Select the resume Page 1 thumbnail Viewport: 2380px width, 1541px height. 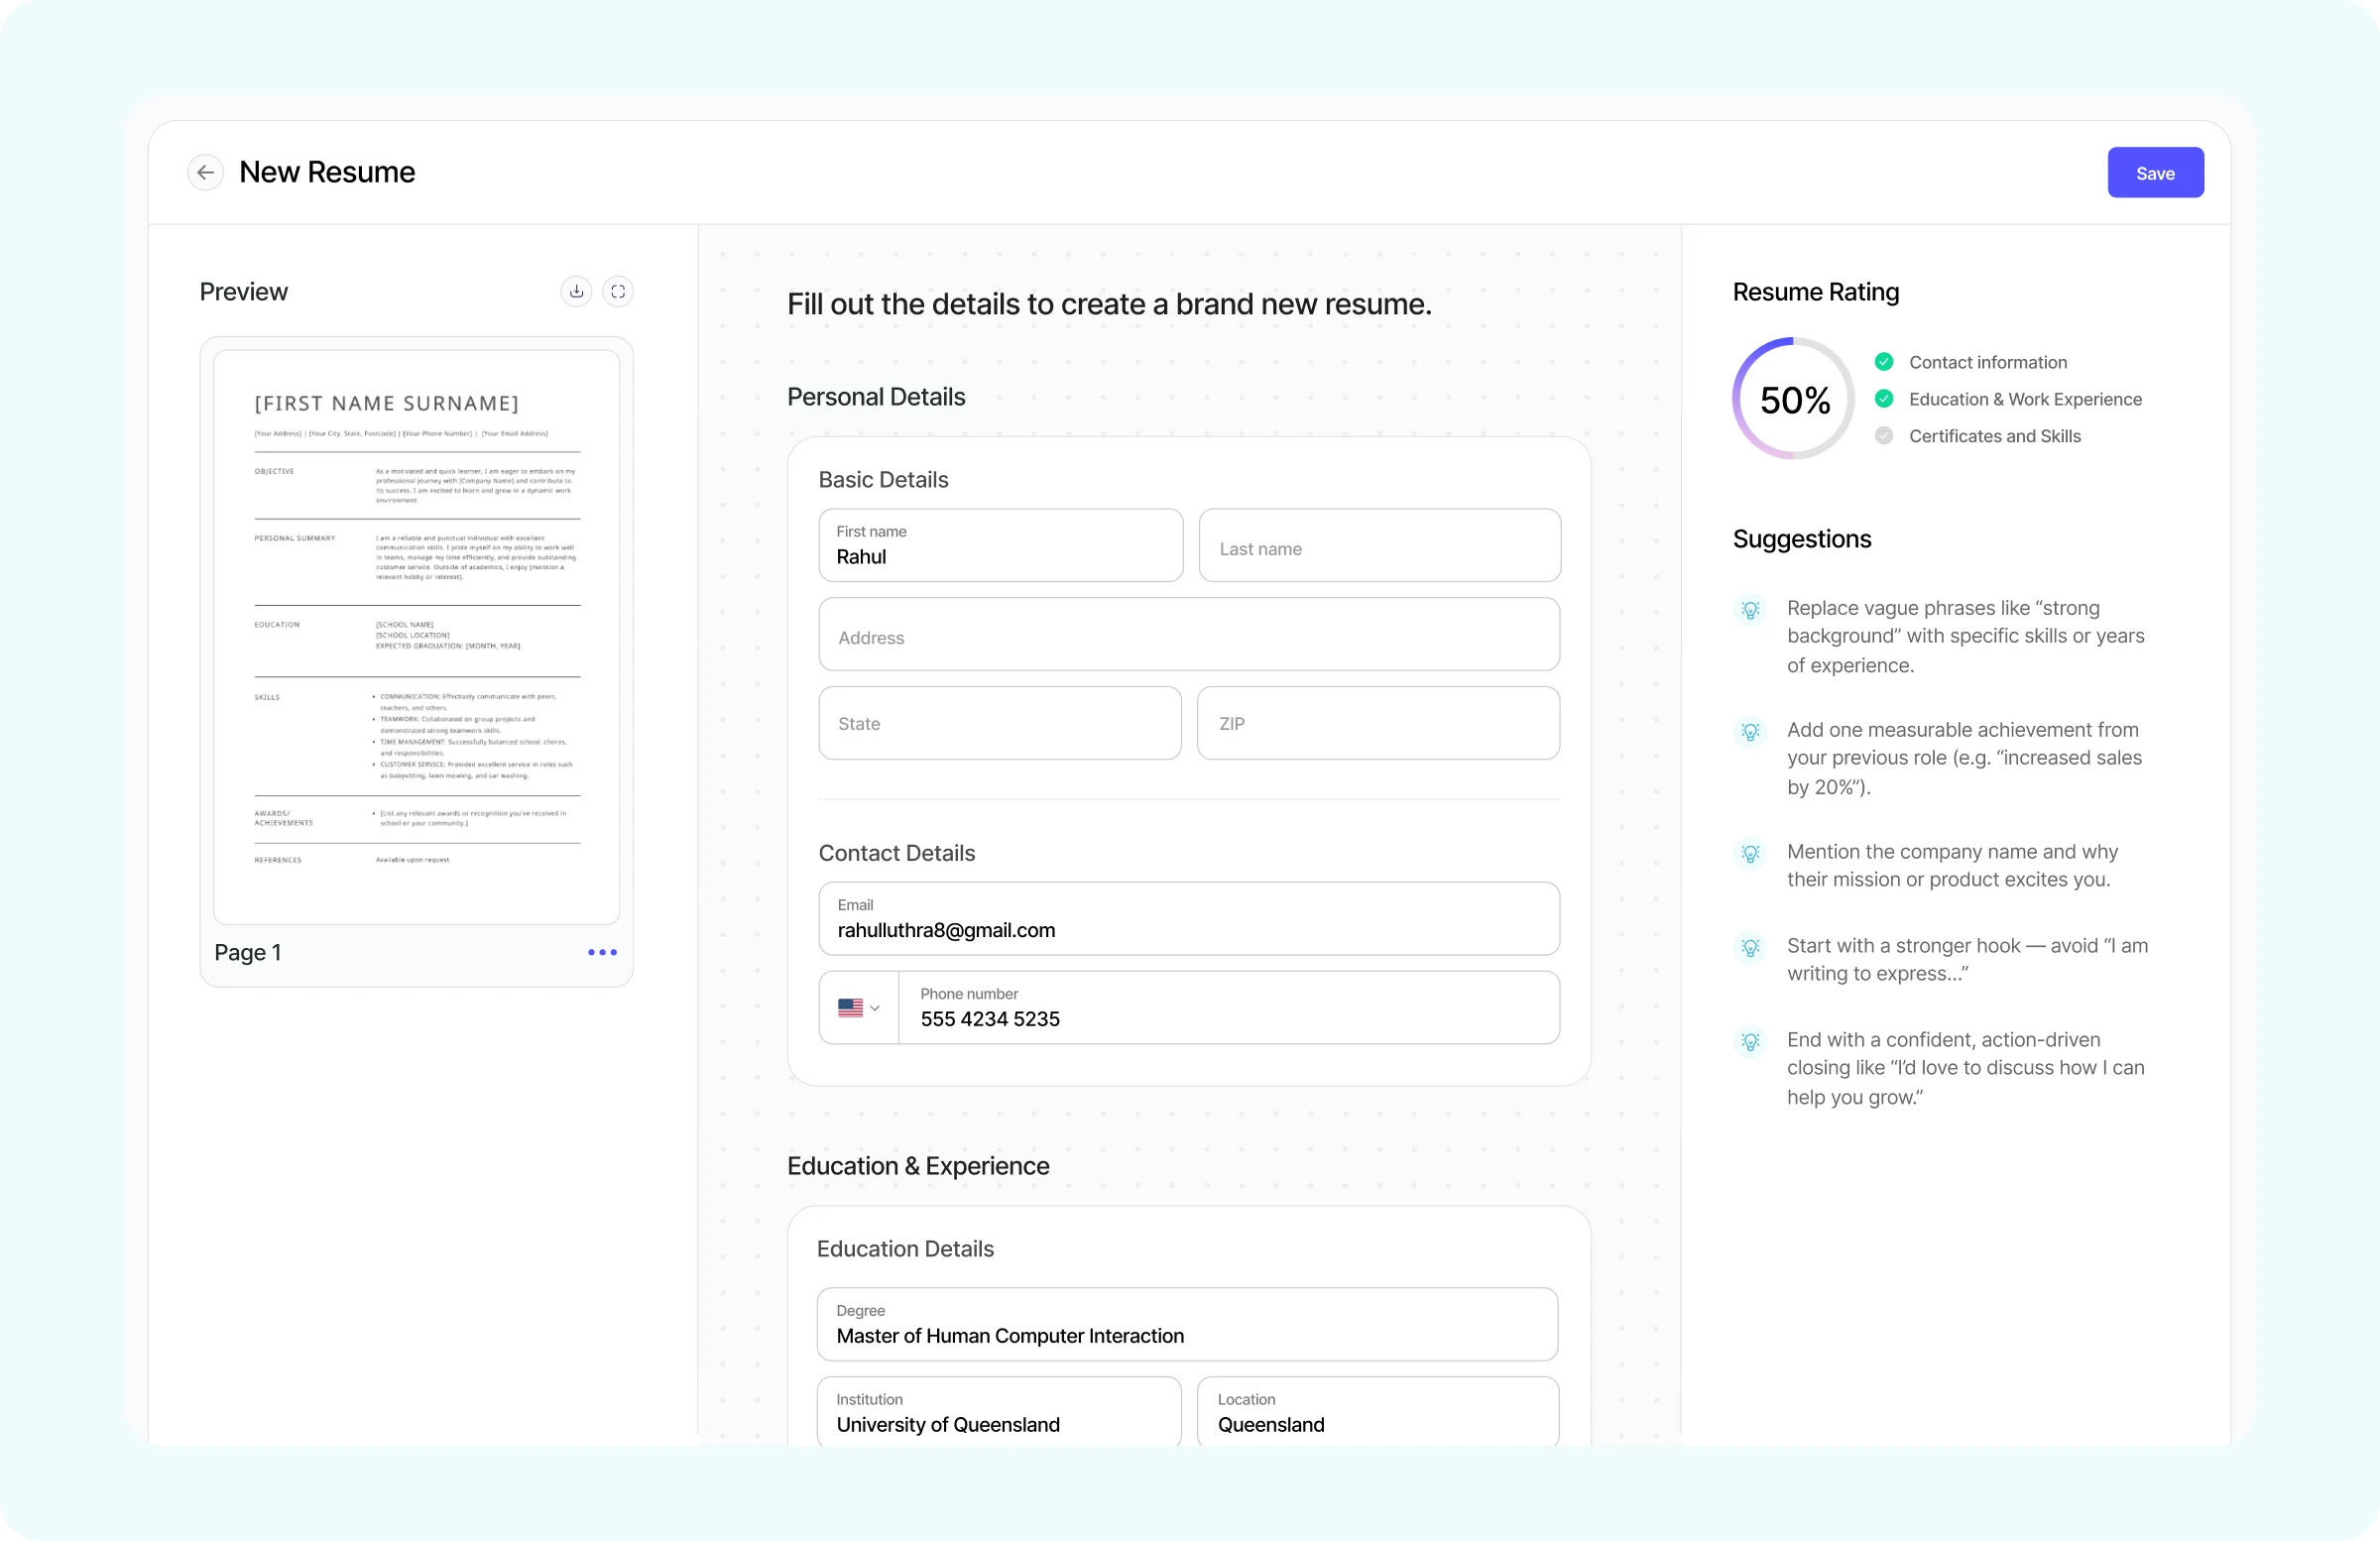[x=416, y=636]
